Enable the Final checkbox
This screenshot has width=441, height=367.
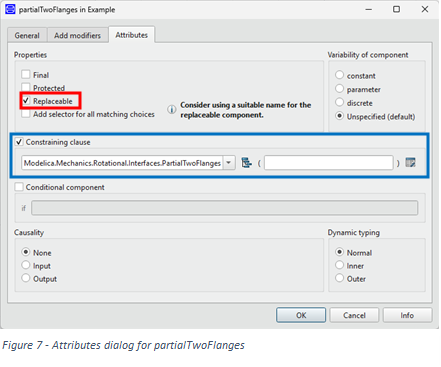26,74
